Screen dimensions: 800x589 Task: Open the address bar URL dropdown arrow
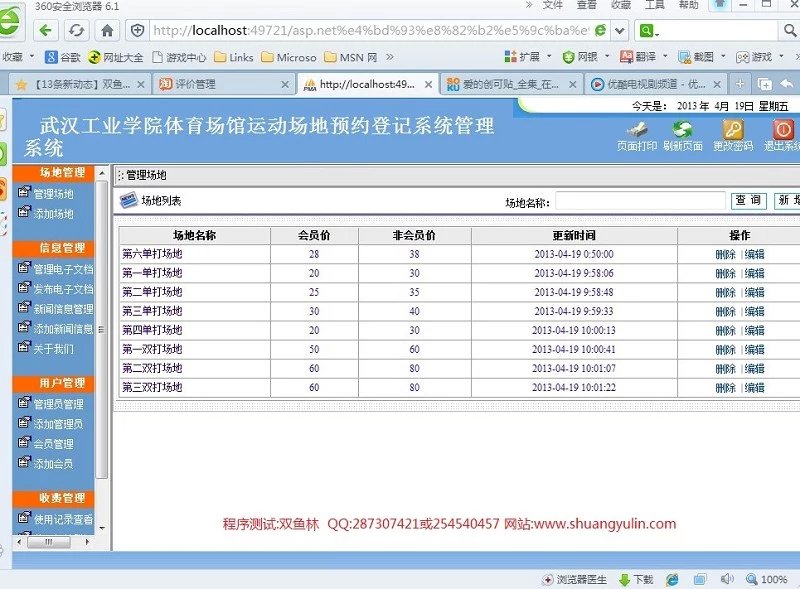click(620, 30)
